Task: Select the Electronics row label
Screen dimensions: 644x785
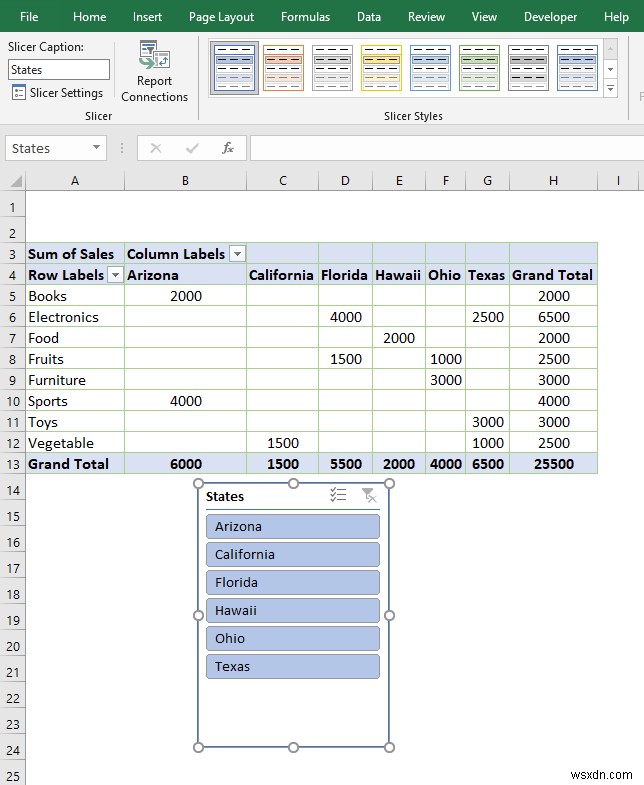Action: click(75, 317)
